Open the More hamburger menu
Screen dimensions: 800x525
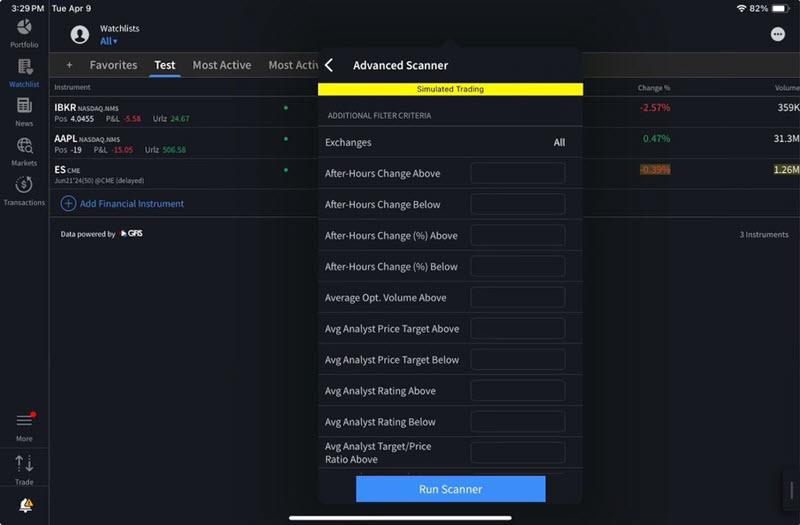24,425
